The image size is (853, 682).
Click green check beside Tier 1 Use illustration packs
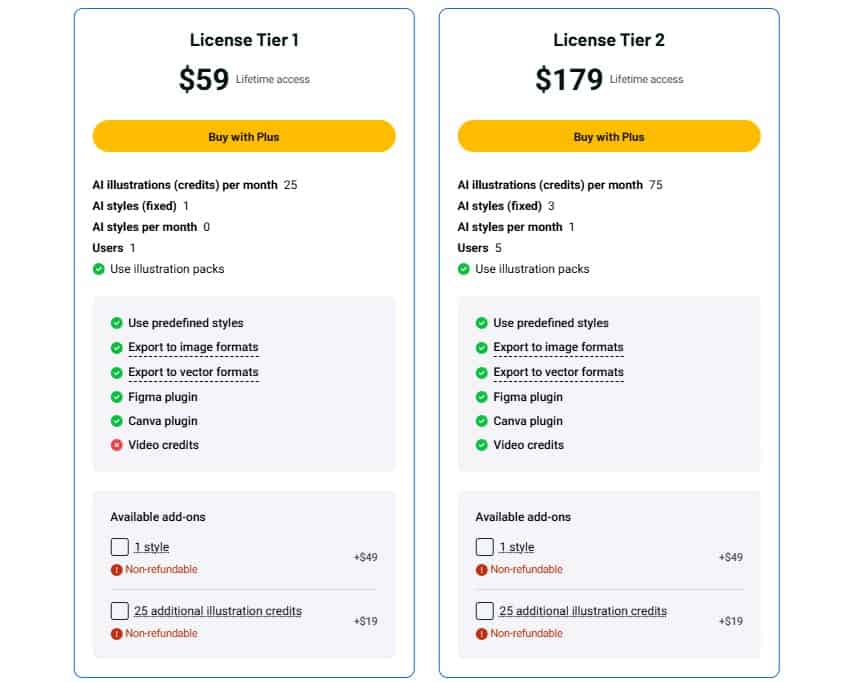tap(98, 269)
